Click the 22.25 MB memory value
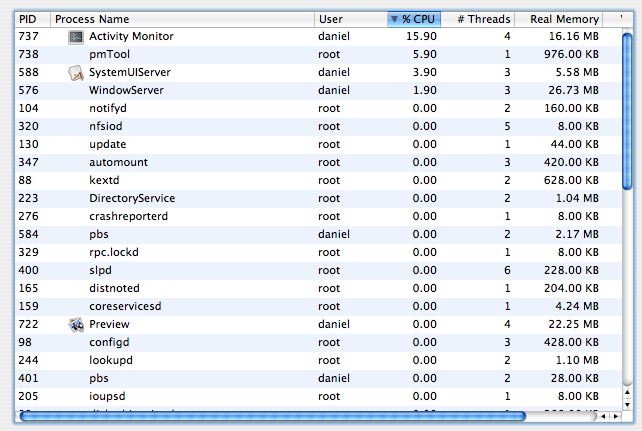This screenshot has width=642, height=431. tap(574, 325)
